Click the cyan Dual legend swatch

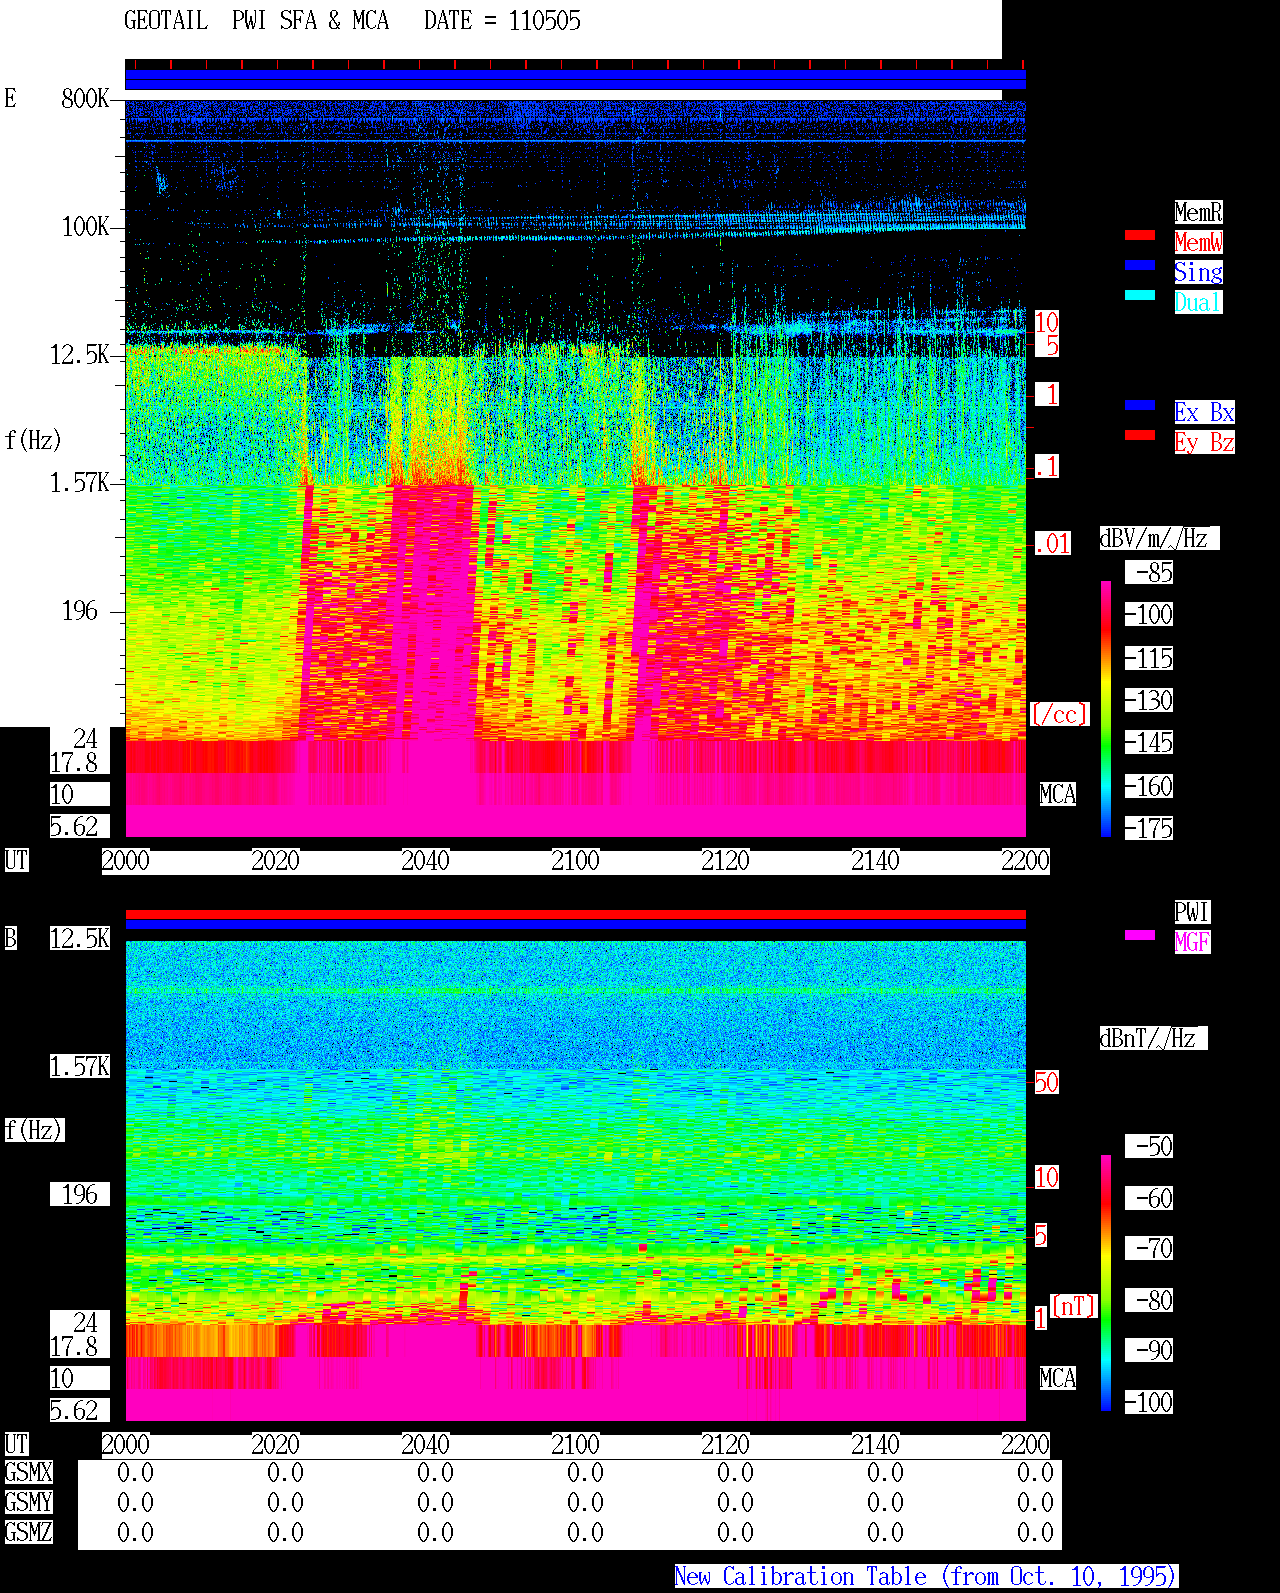[1140, 295]
